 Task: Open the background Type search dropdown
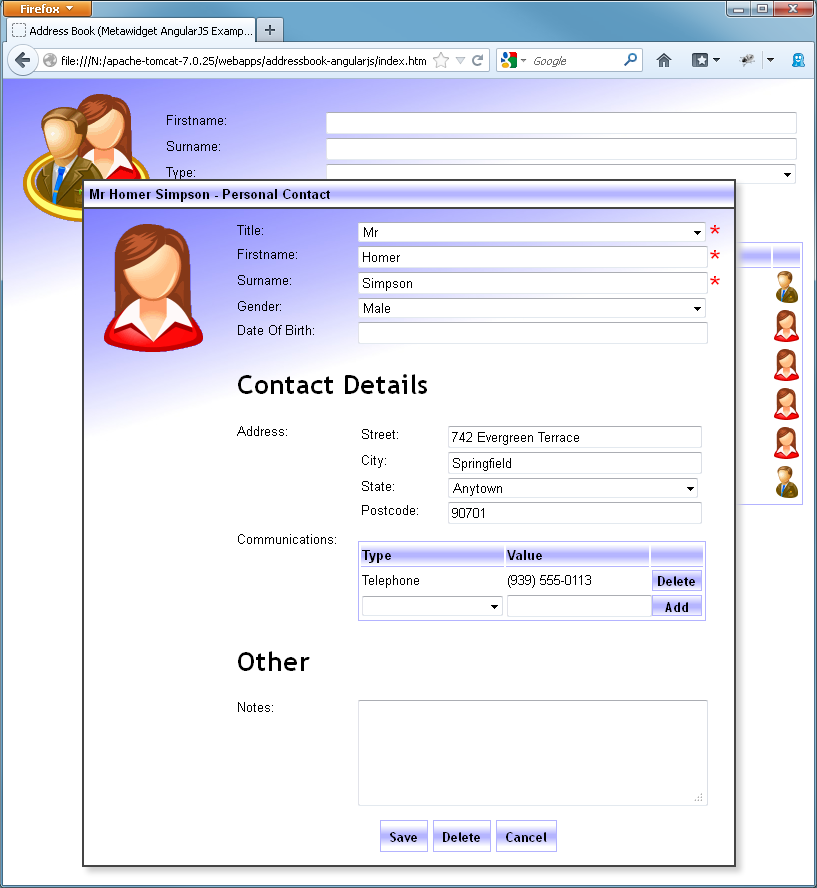click(561, 174)
